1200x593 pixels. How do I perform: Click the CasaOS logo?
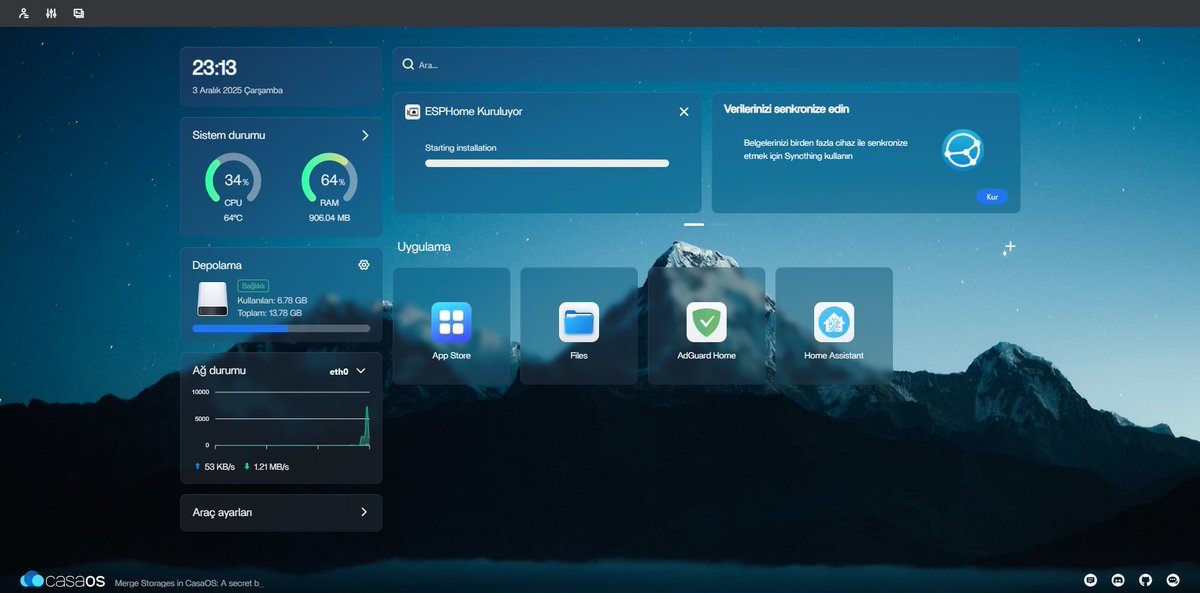pos(62,580)
